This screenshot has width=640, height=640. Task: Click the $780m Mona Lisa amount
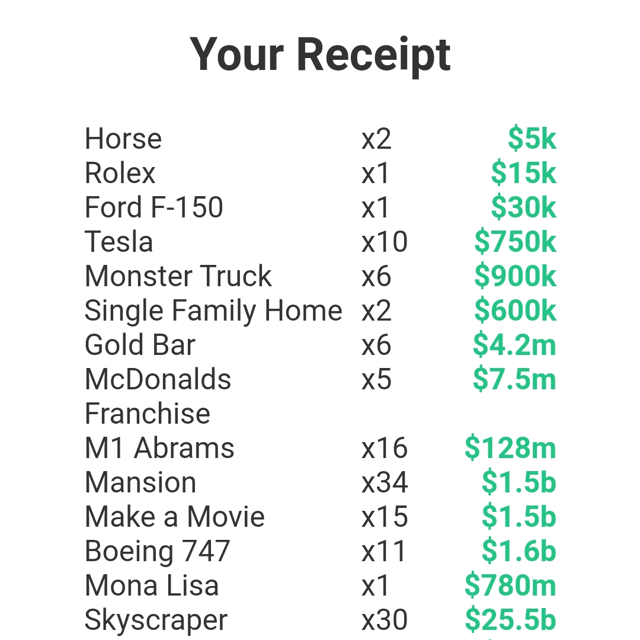(510, 585)
